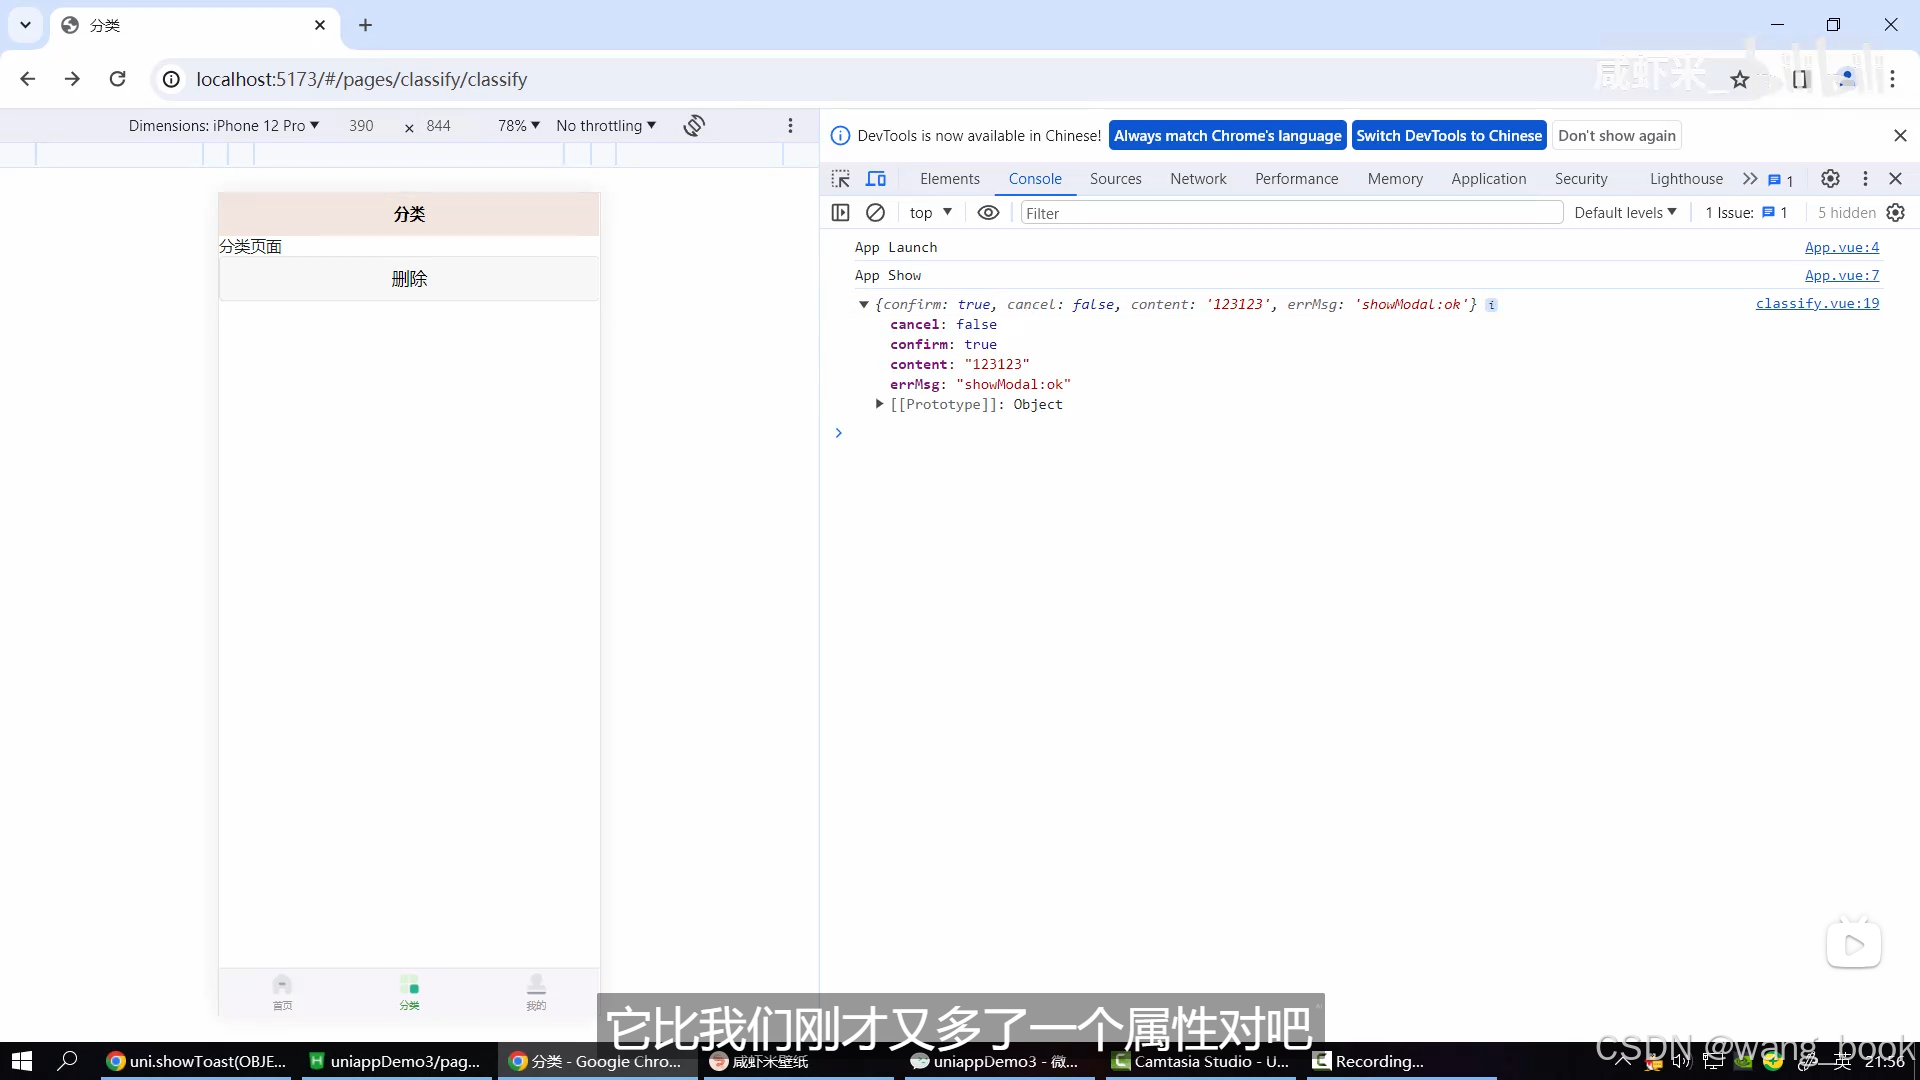
Task: Open the Windows Start menu
Action: [x=22, y=1061]
